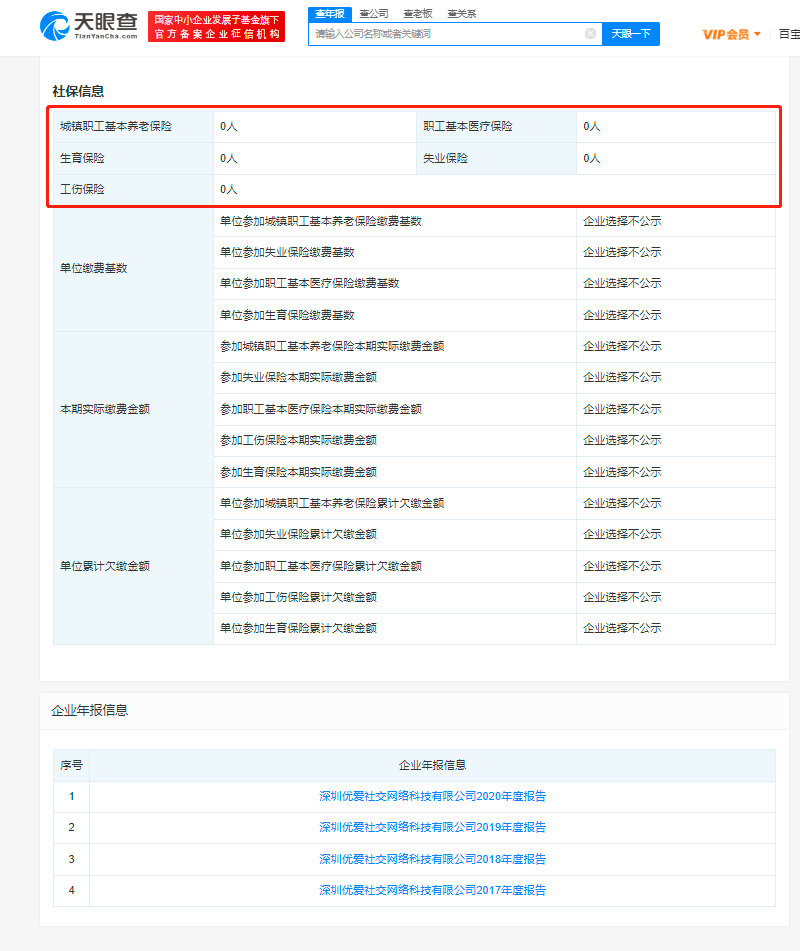Image resolution: width=800 pixels, height=951 pixels.
Task: Click the 百宝 item in top navigation
Action: 788,34
